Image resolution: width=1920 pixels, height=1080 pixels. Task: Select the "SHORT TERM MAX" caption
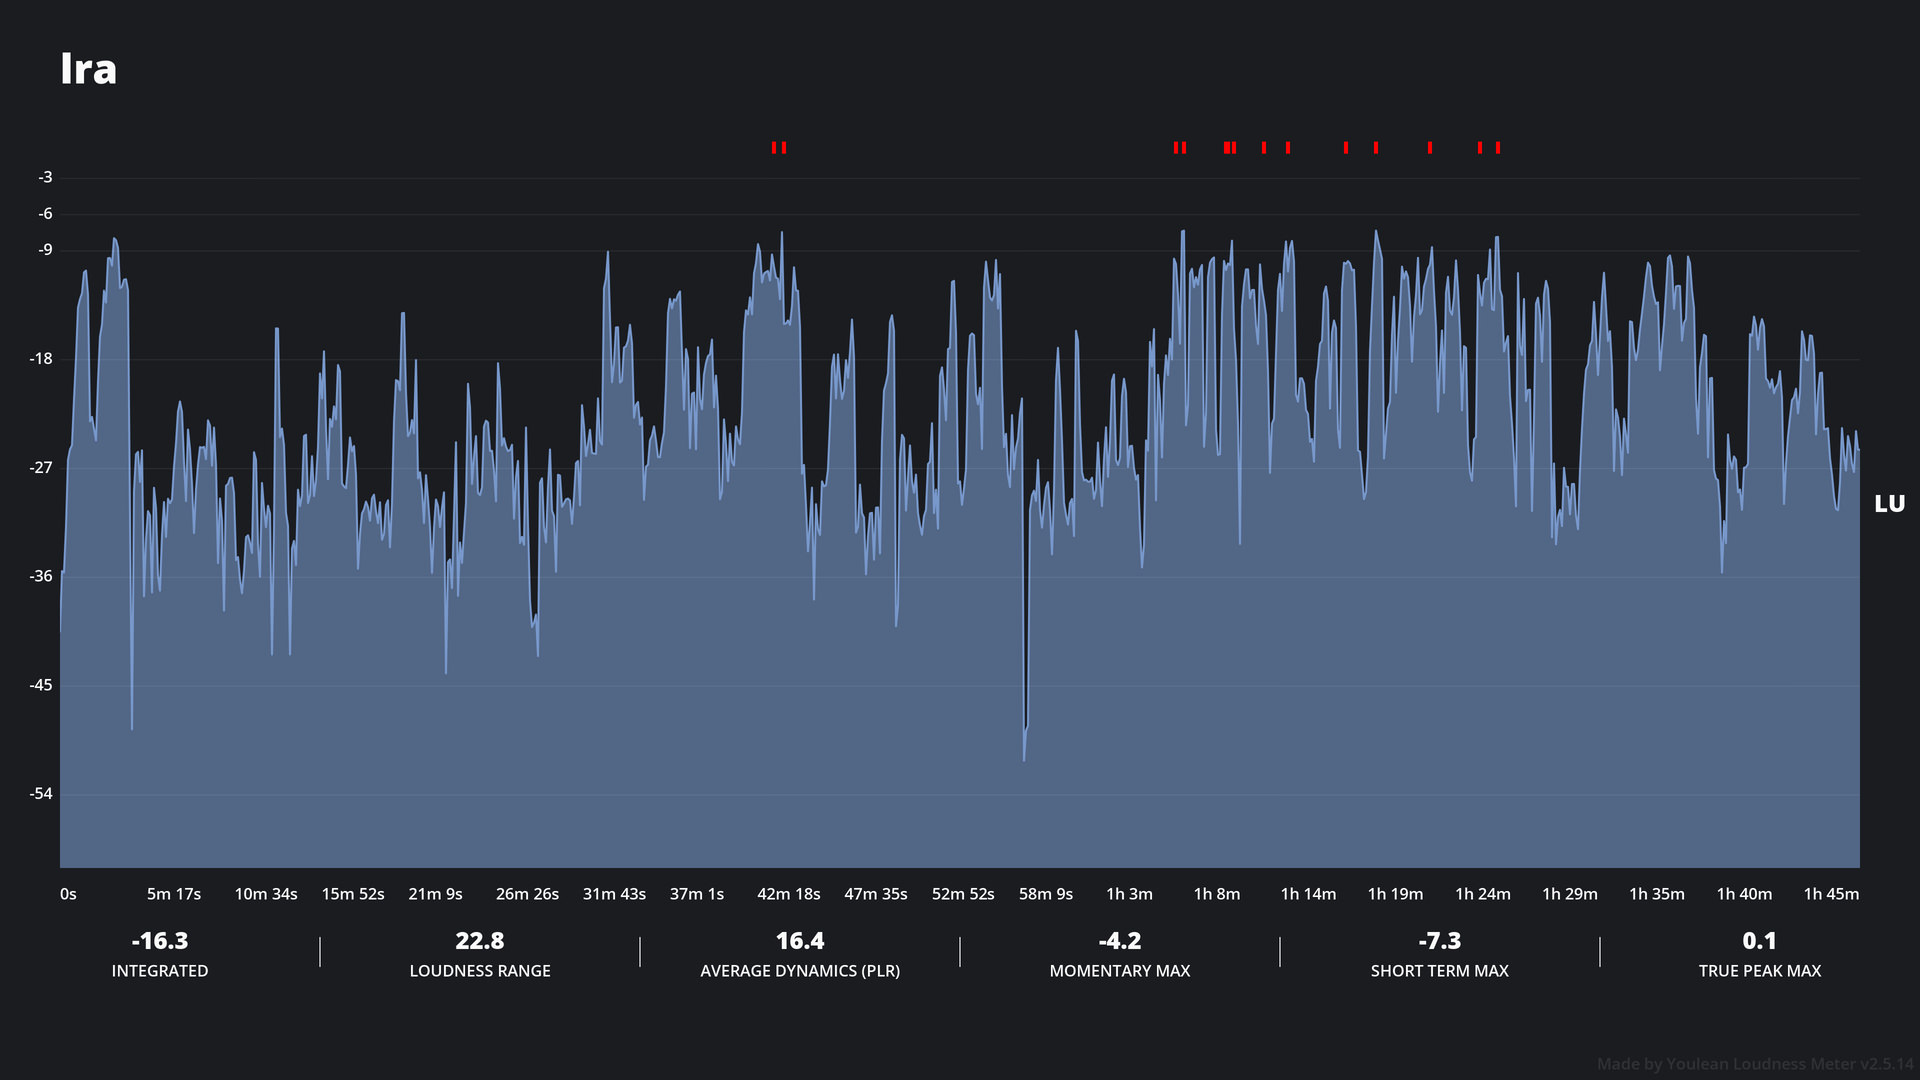(1440, 971)
